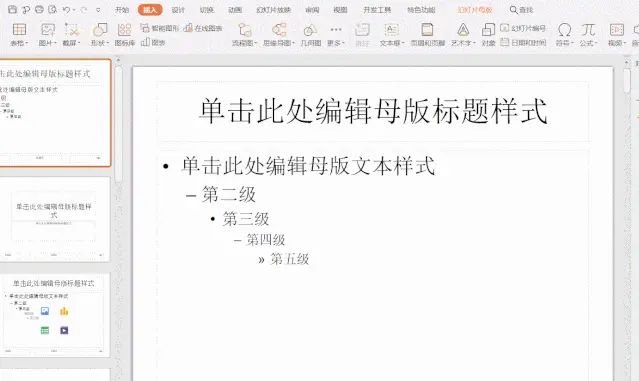
Task: Switch to the 视图 view tab
Action: 340,10
